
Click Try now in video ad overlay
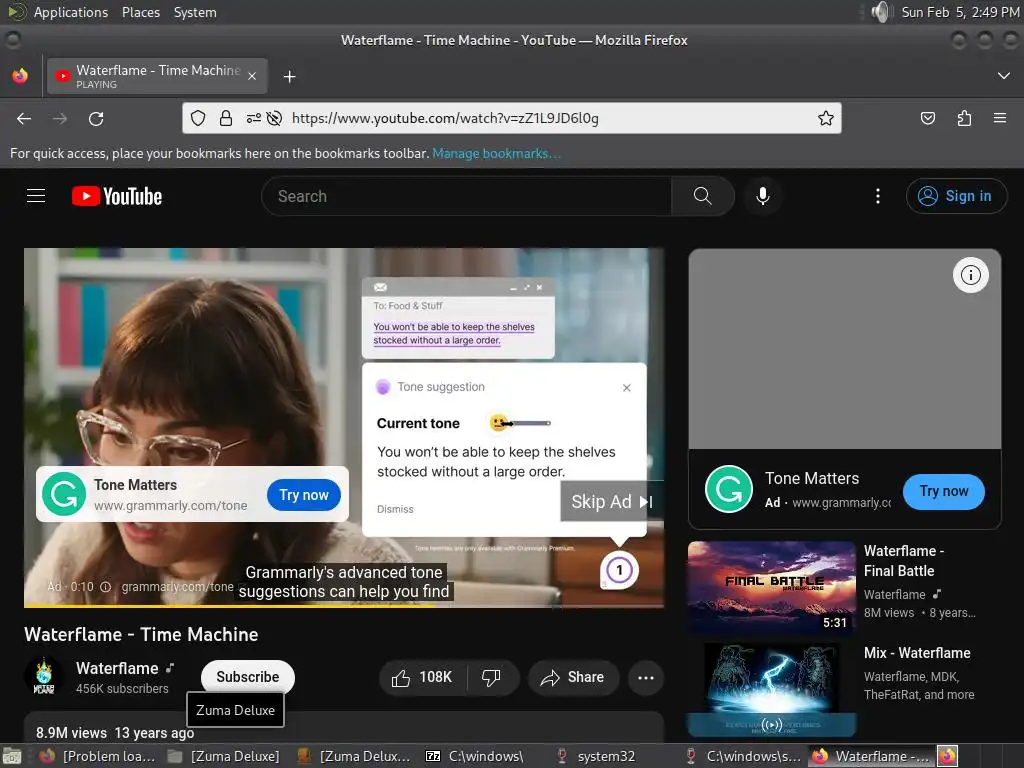(x=304, y=495)
